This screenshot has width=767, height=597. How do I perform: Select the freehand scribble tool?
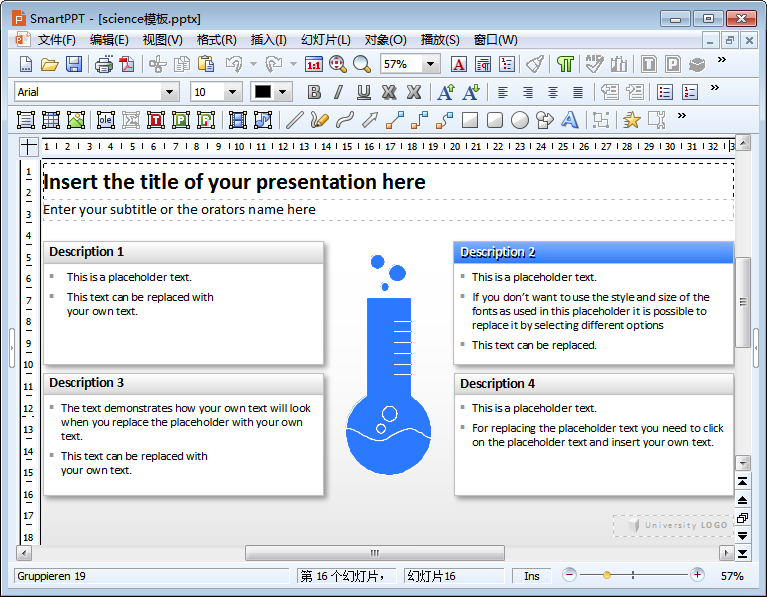point(319,120)
